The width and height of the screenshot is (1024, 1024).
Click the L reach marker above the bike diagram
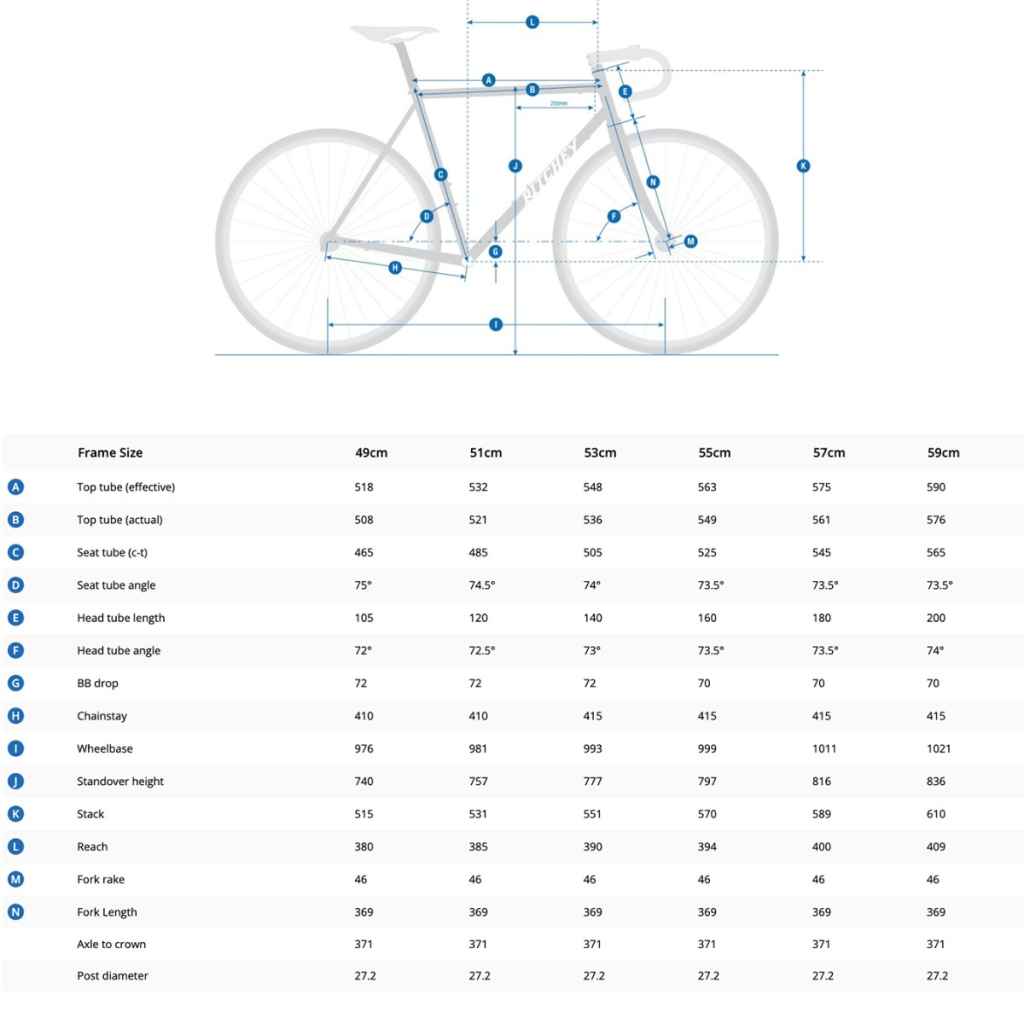pyautogui.click(x=532, y=22)
